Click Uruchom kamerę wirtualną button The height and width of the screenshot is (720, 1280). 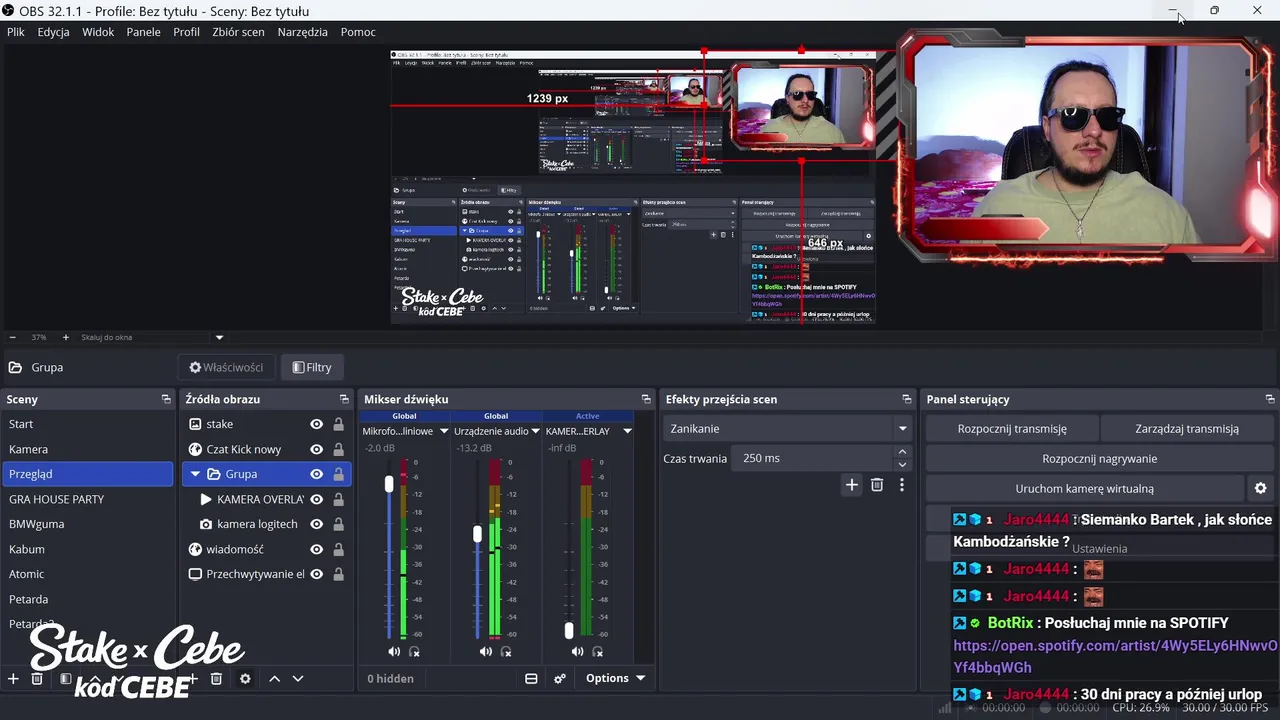click(1084, 489)
